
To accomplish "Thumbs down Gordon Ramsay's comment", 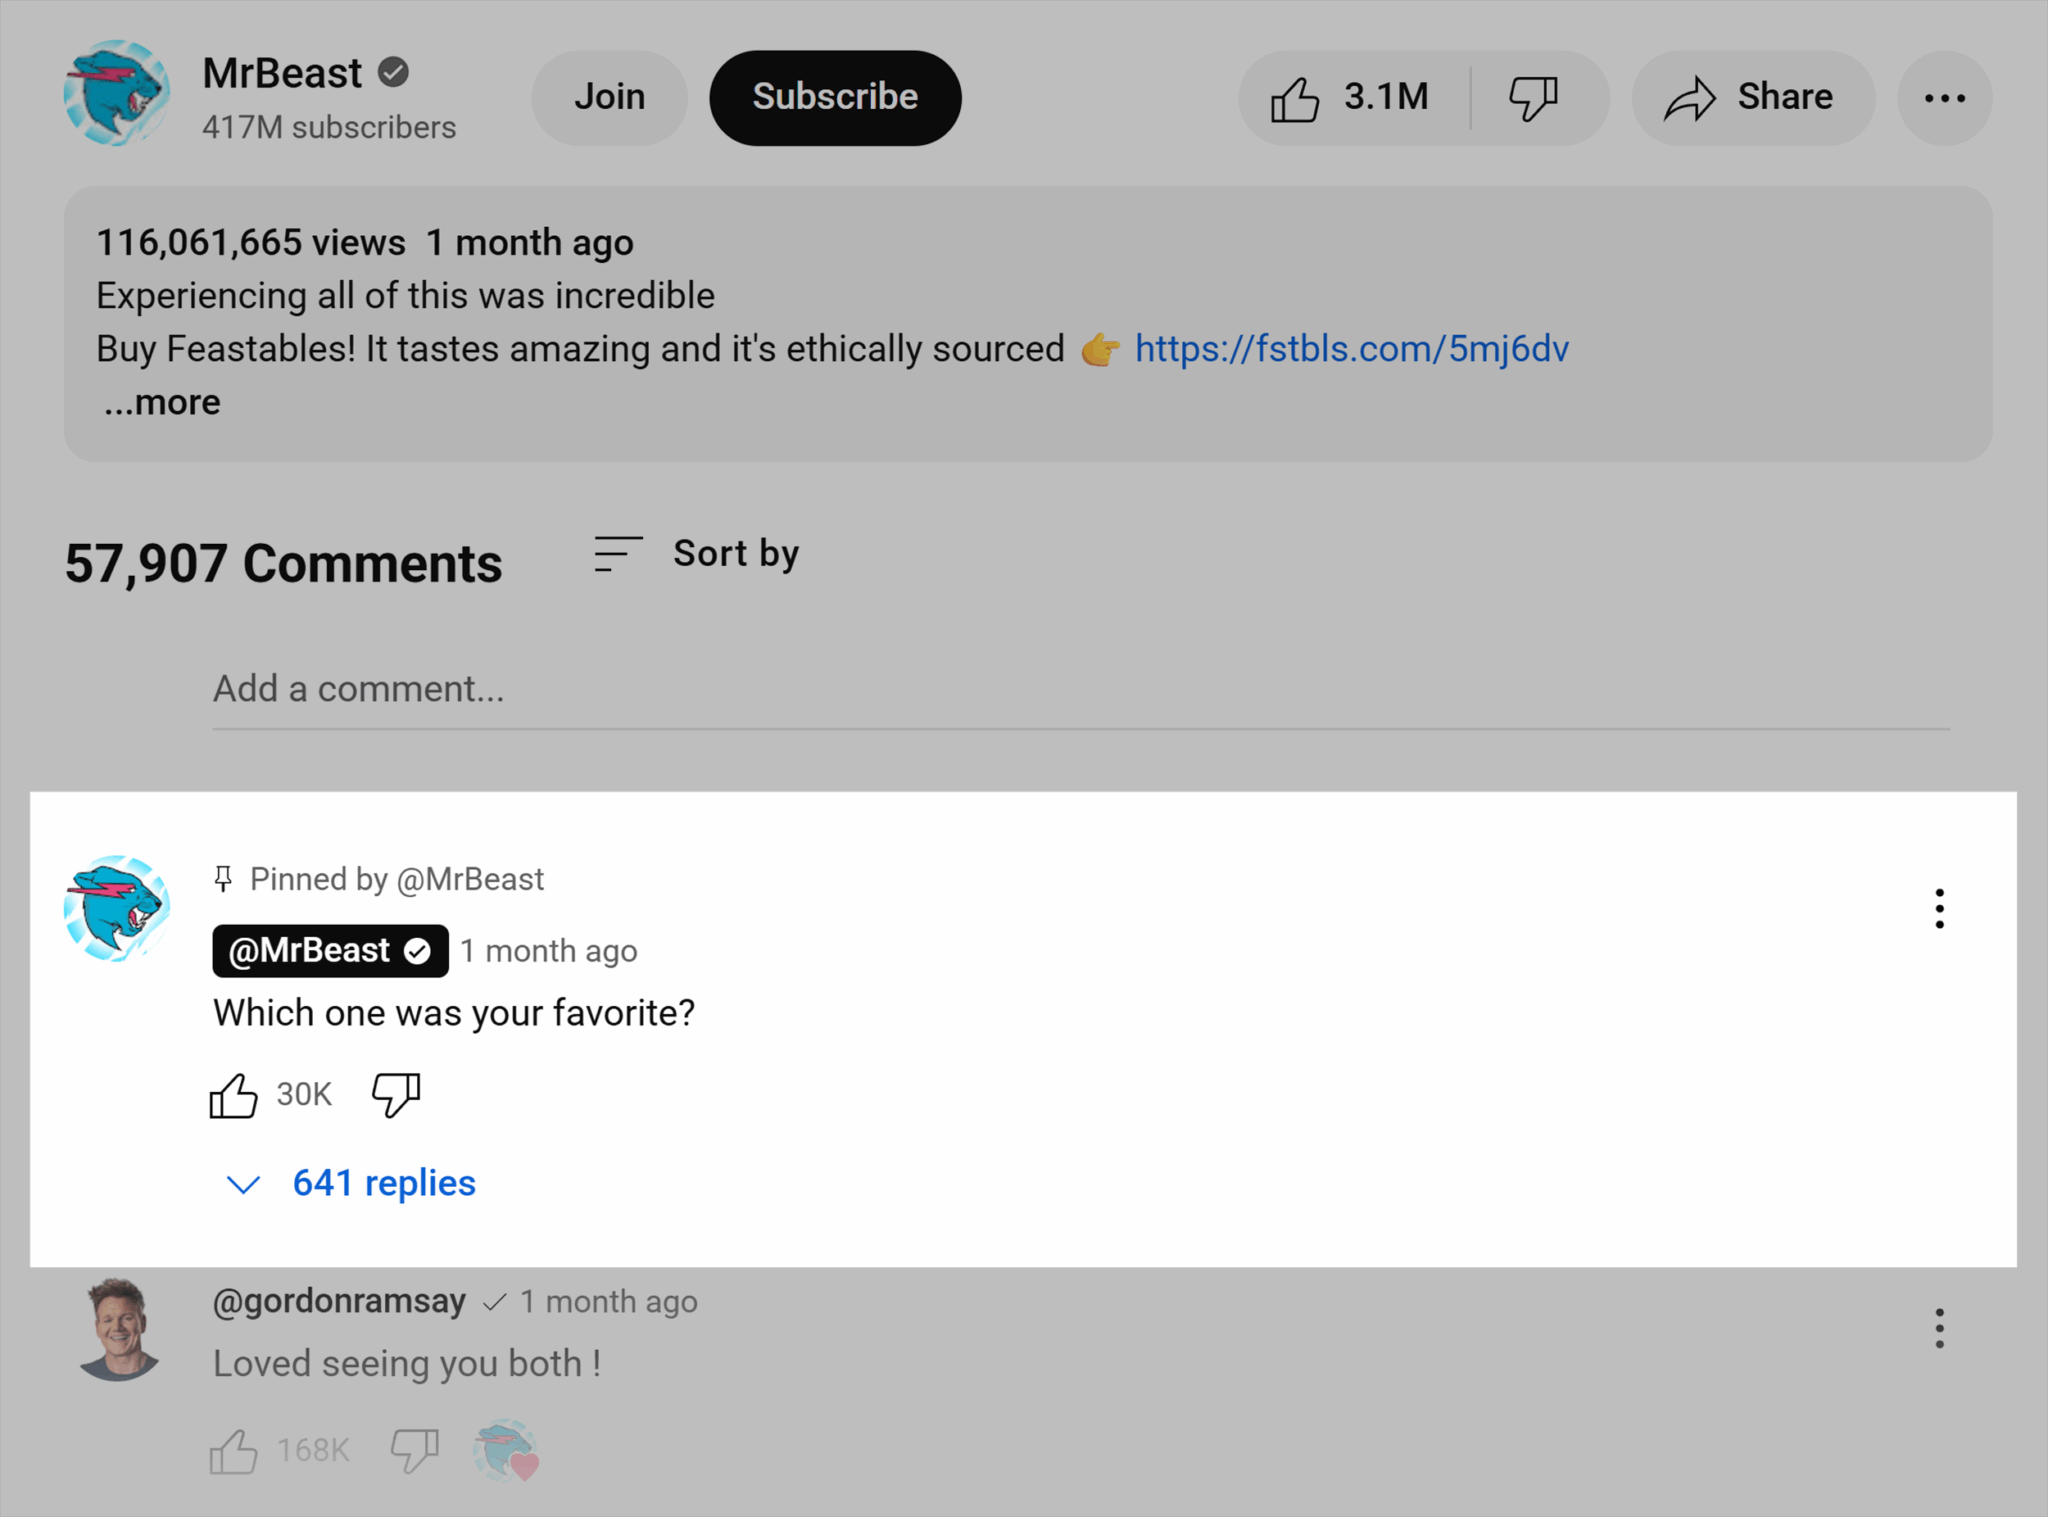I will tap(413, 1450).
